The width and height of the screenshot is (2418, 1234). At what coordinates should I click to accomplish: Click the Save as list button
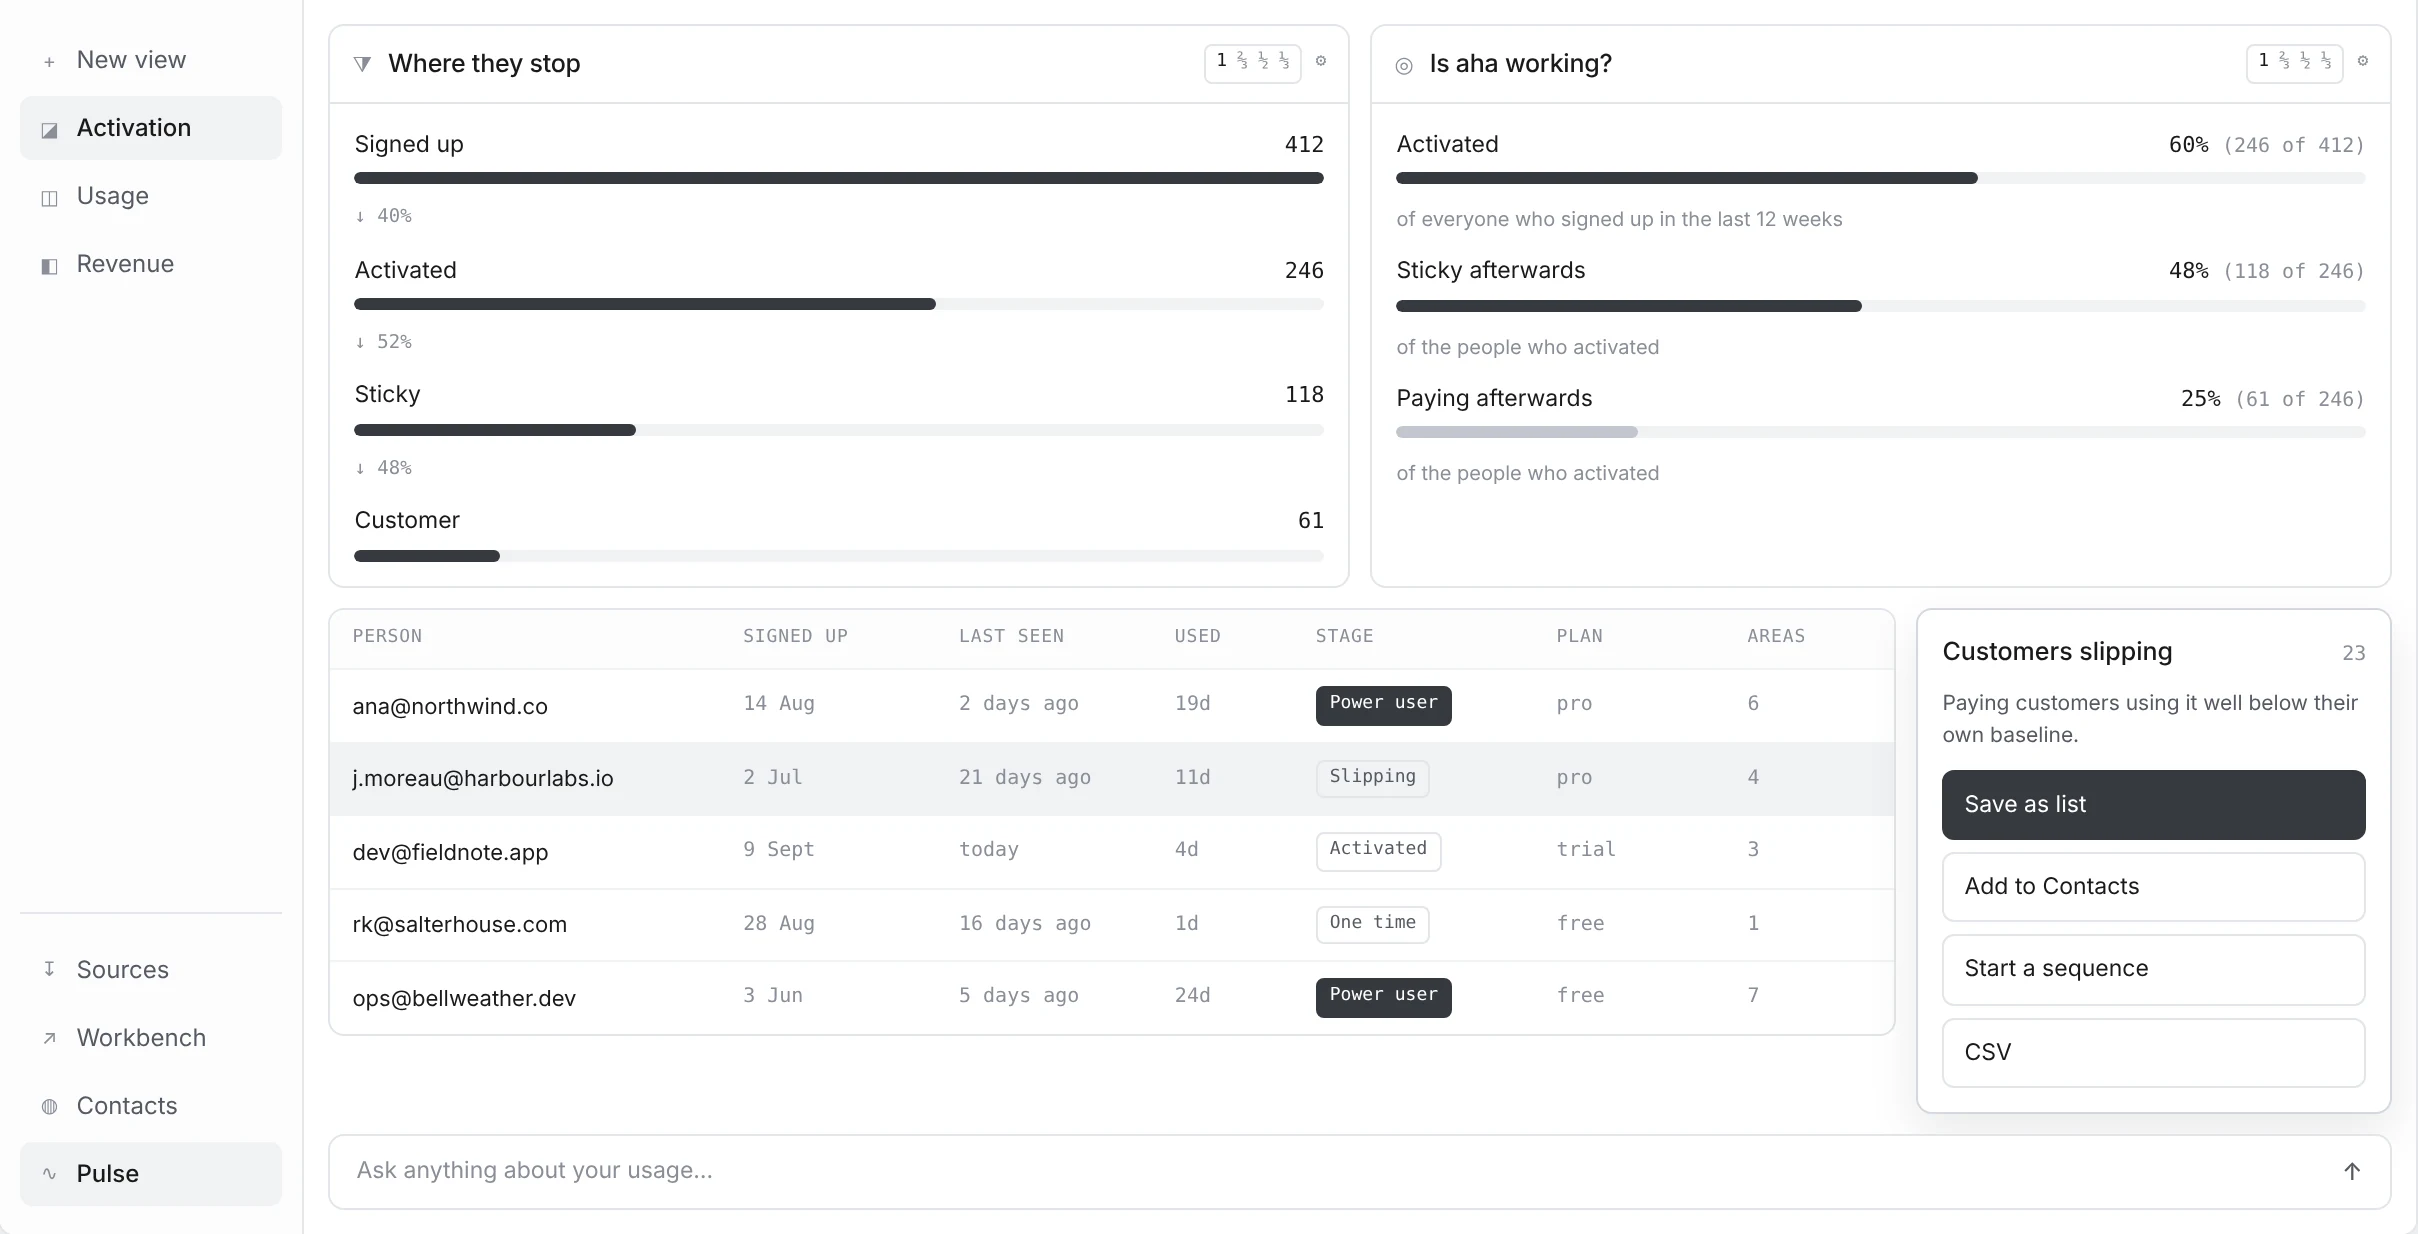(2153, 805)
